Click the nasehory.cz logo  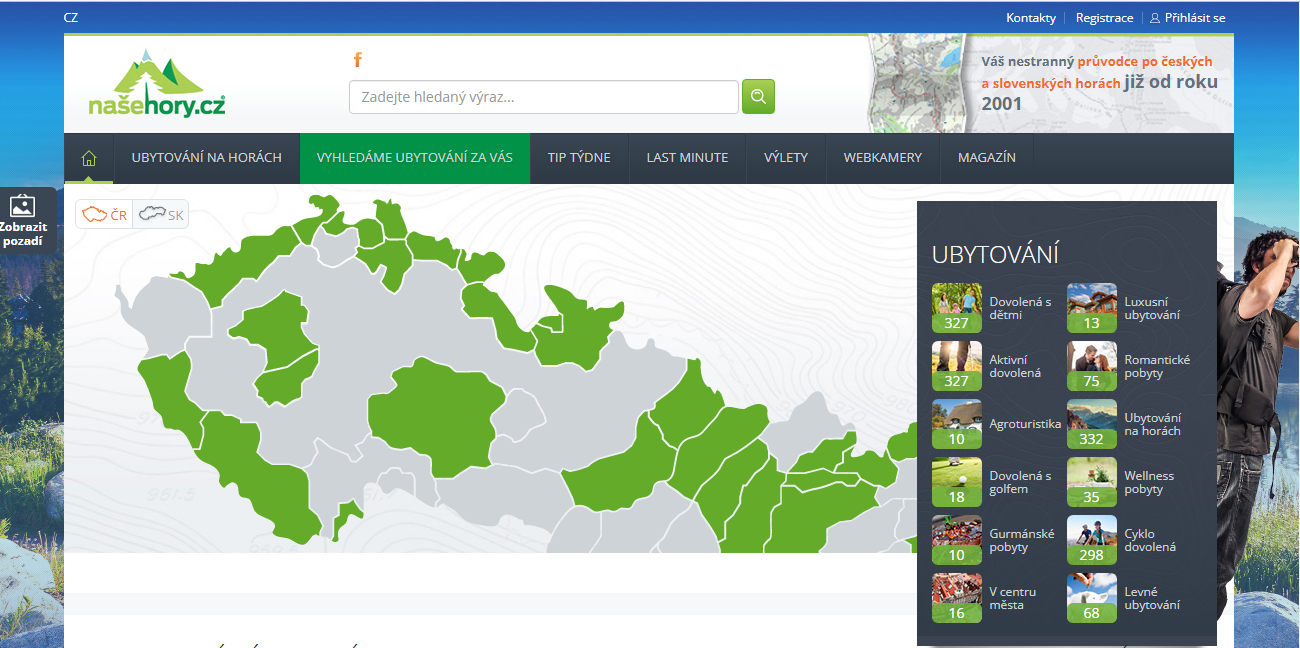click(157, 84)
